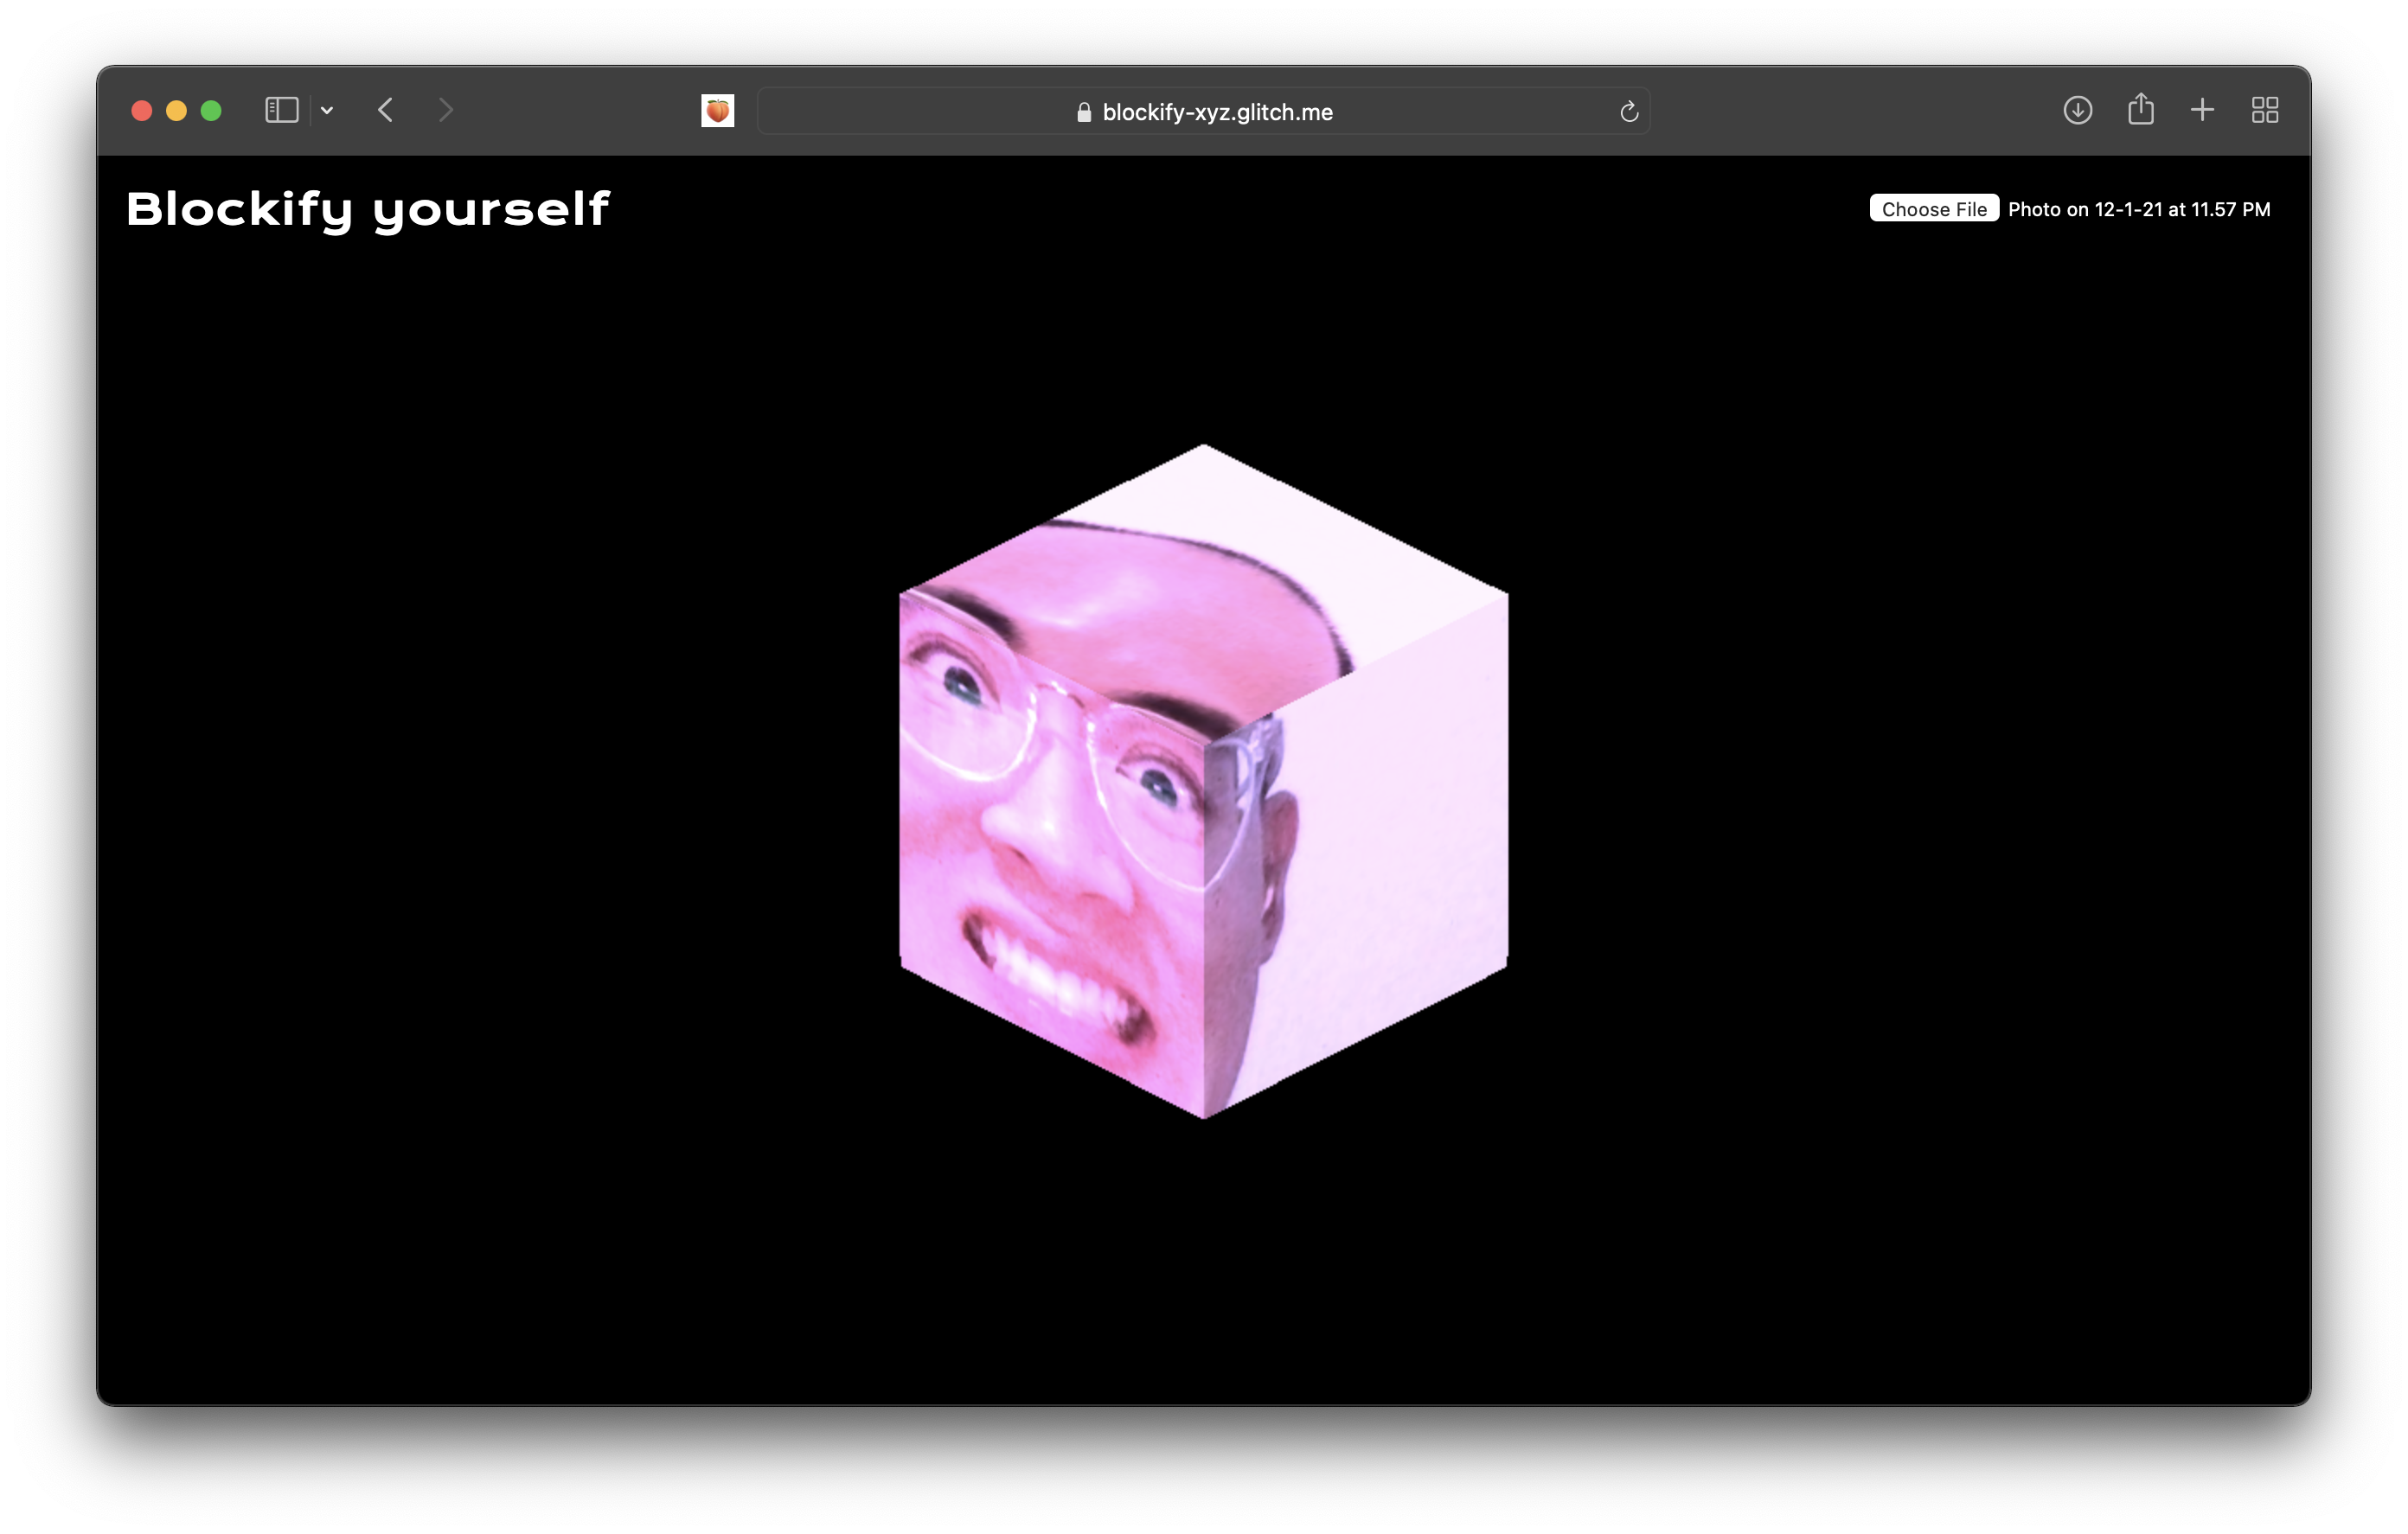The width and height of the screenshot is (2408, 1534).
Task: Click the selected photo filename text
Action: [x=2138, y=210]
